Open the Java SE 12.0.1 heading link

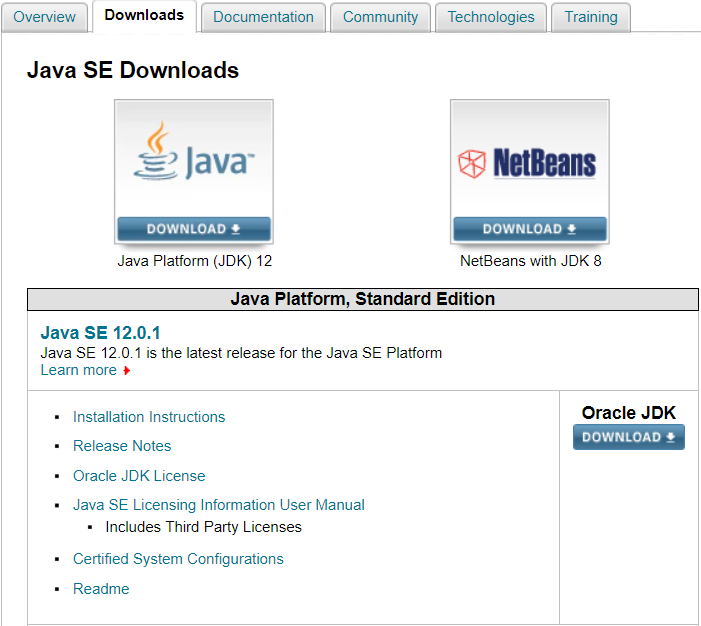pyautogui.click(x=100, y=333)
